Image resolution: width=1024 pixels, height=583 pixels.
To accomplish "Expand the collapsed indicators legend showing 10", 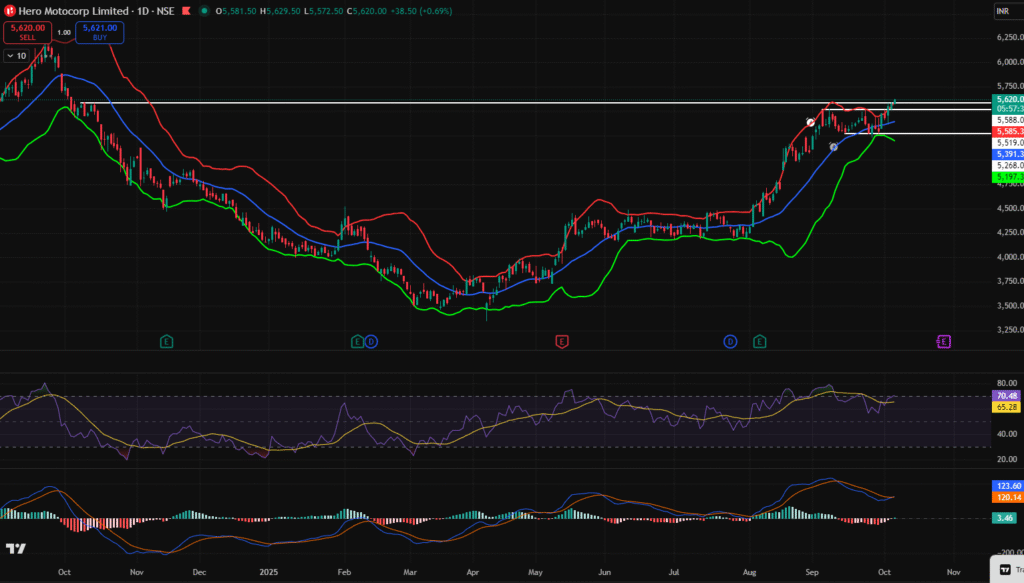I will (x=16, y=56).
